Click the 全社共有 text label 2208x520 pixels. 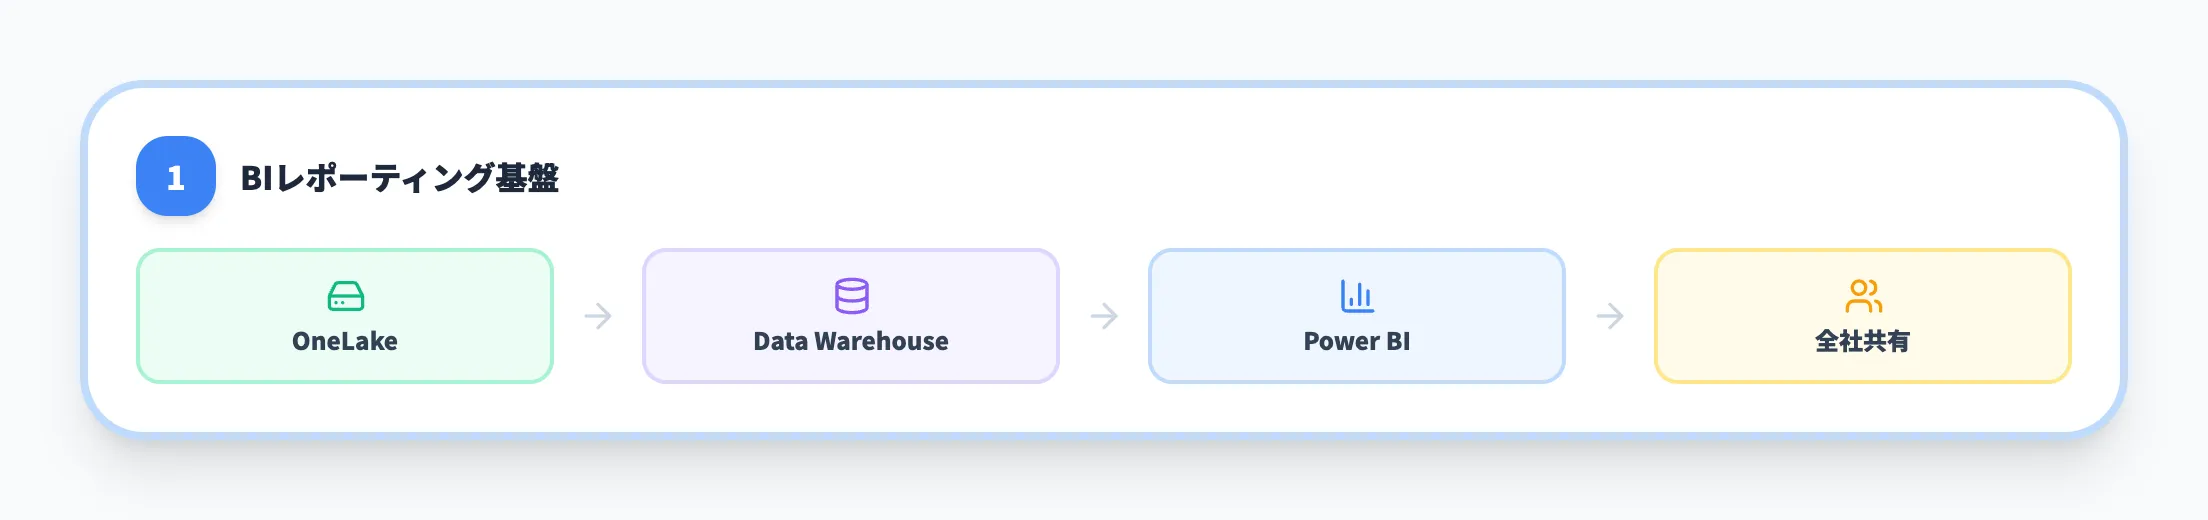1863,342
